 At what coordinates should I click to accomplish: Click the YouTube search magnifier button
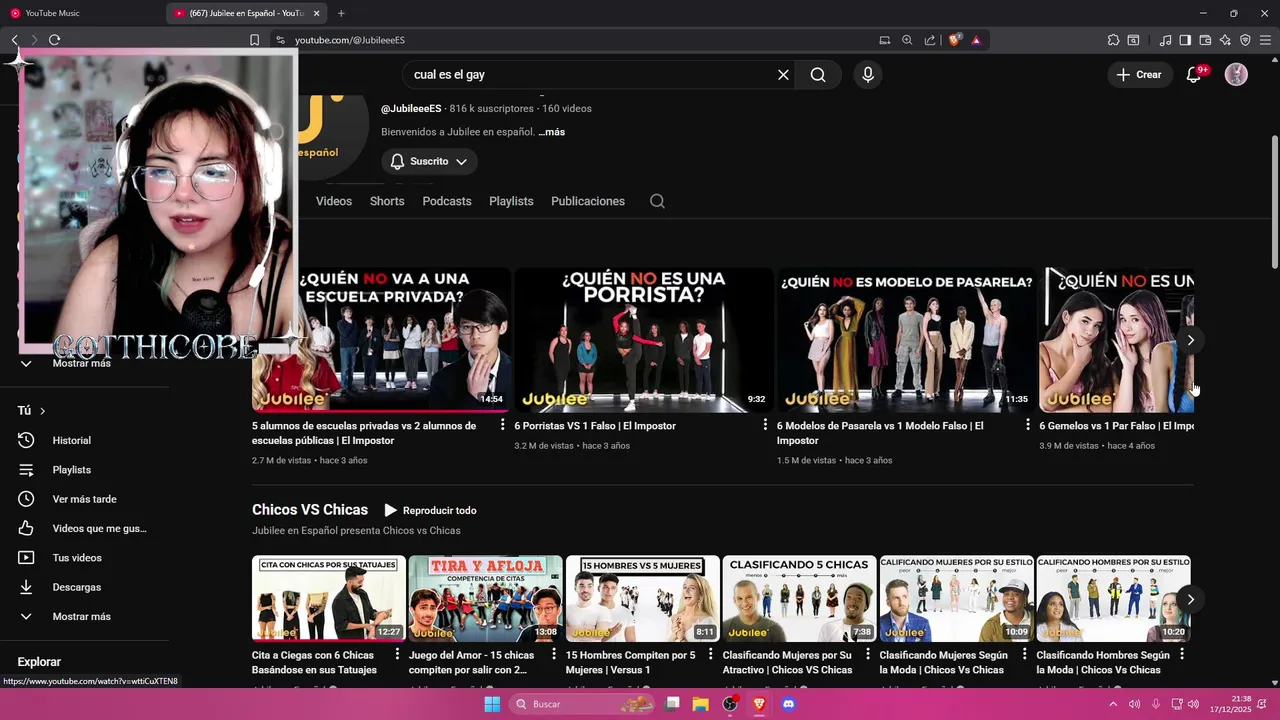tap(818, 75)
